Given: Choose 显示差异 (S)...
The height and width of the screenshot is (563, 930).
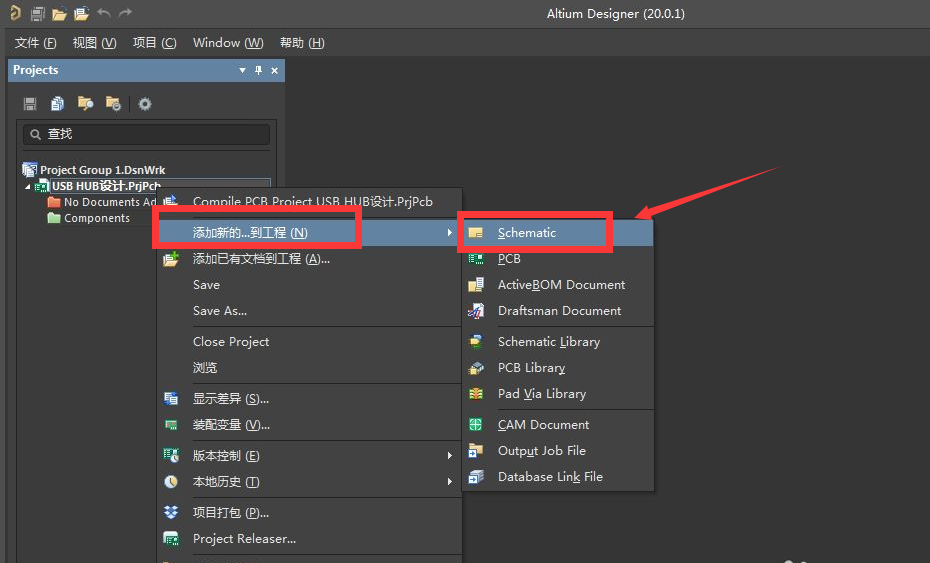Looking at the screenshot, I should click(309, 399).
